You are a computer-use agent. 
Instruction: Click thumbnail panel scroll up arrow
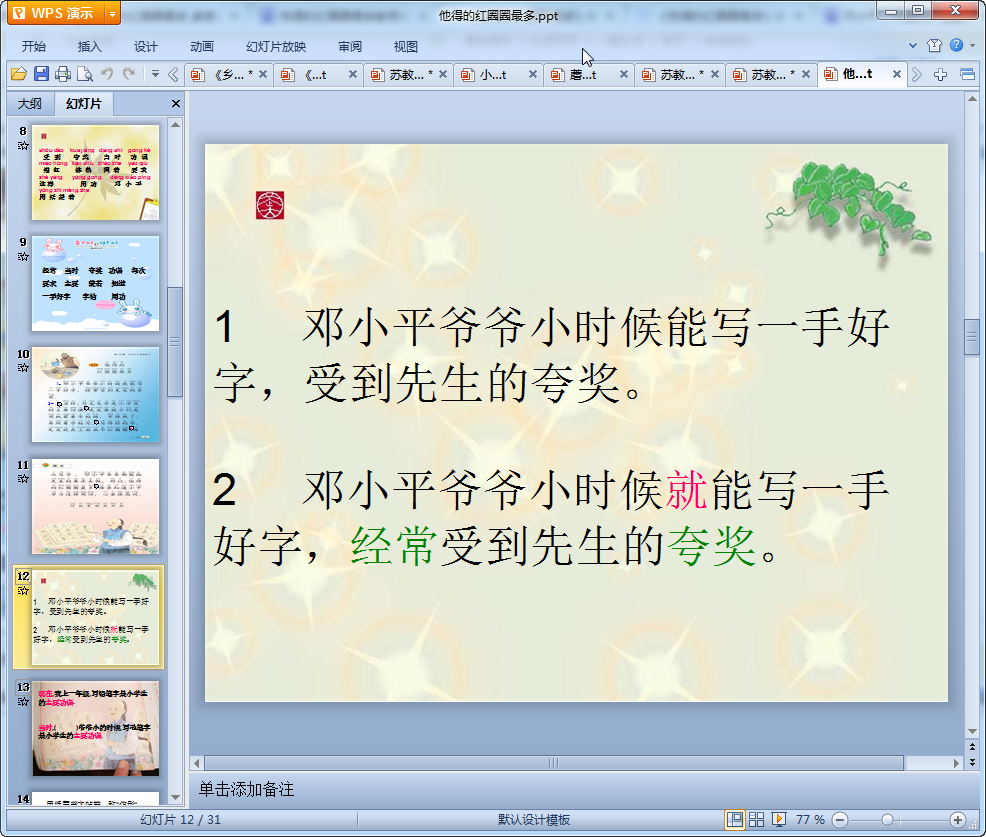pyautogui.click(x=175, y=125)
